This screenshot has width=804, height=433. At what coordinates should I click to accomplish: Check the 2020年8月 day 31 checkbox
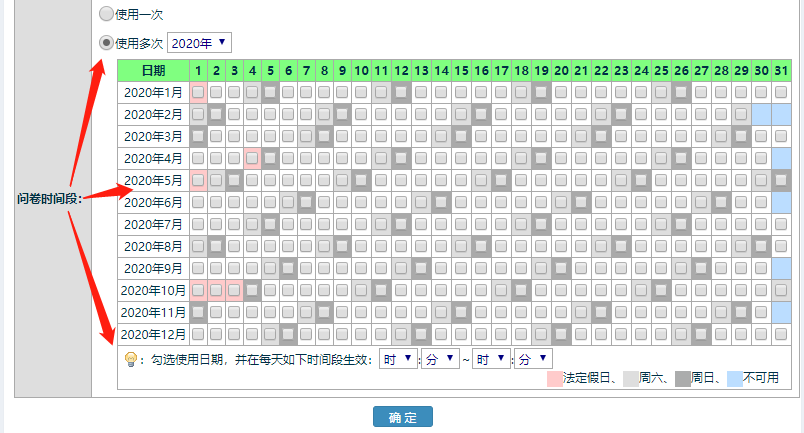780,246
